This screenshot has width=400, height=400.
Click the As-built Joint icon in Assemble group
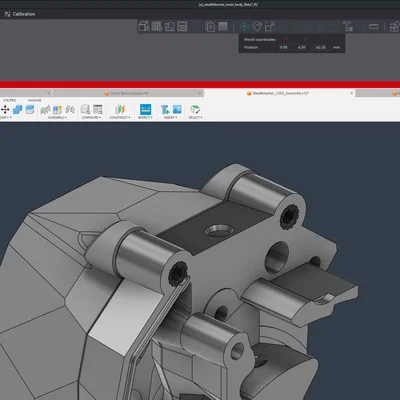(x=70, y=109)
